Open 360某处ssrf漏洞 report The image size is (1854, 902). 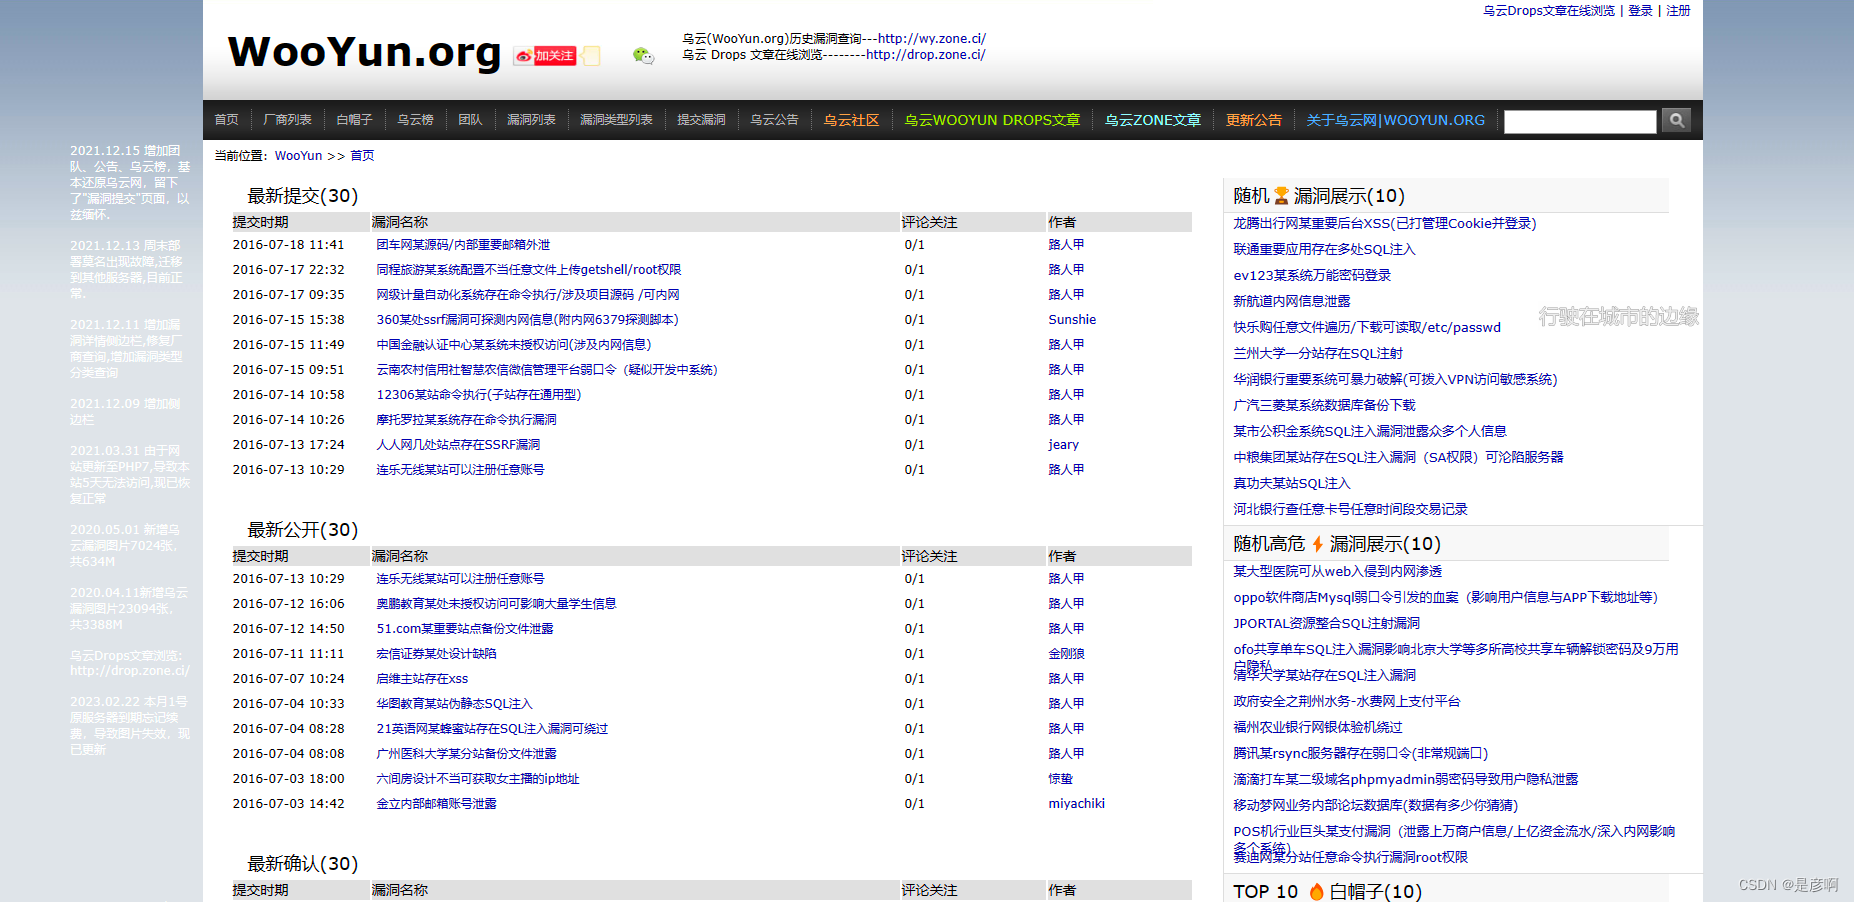pyautogui.click(x=528, y=320)
